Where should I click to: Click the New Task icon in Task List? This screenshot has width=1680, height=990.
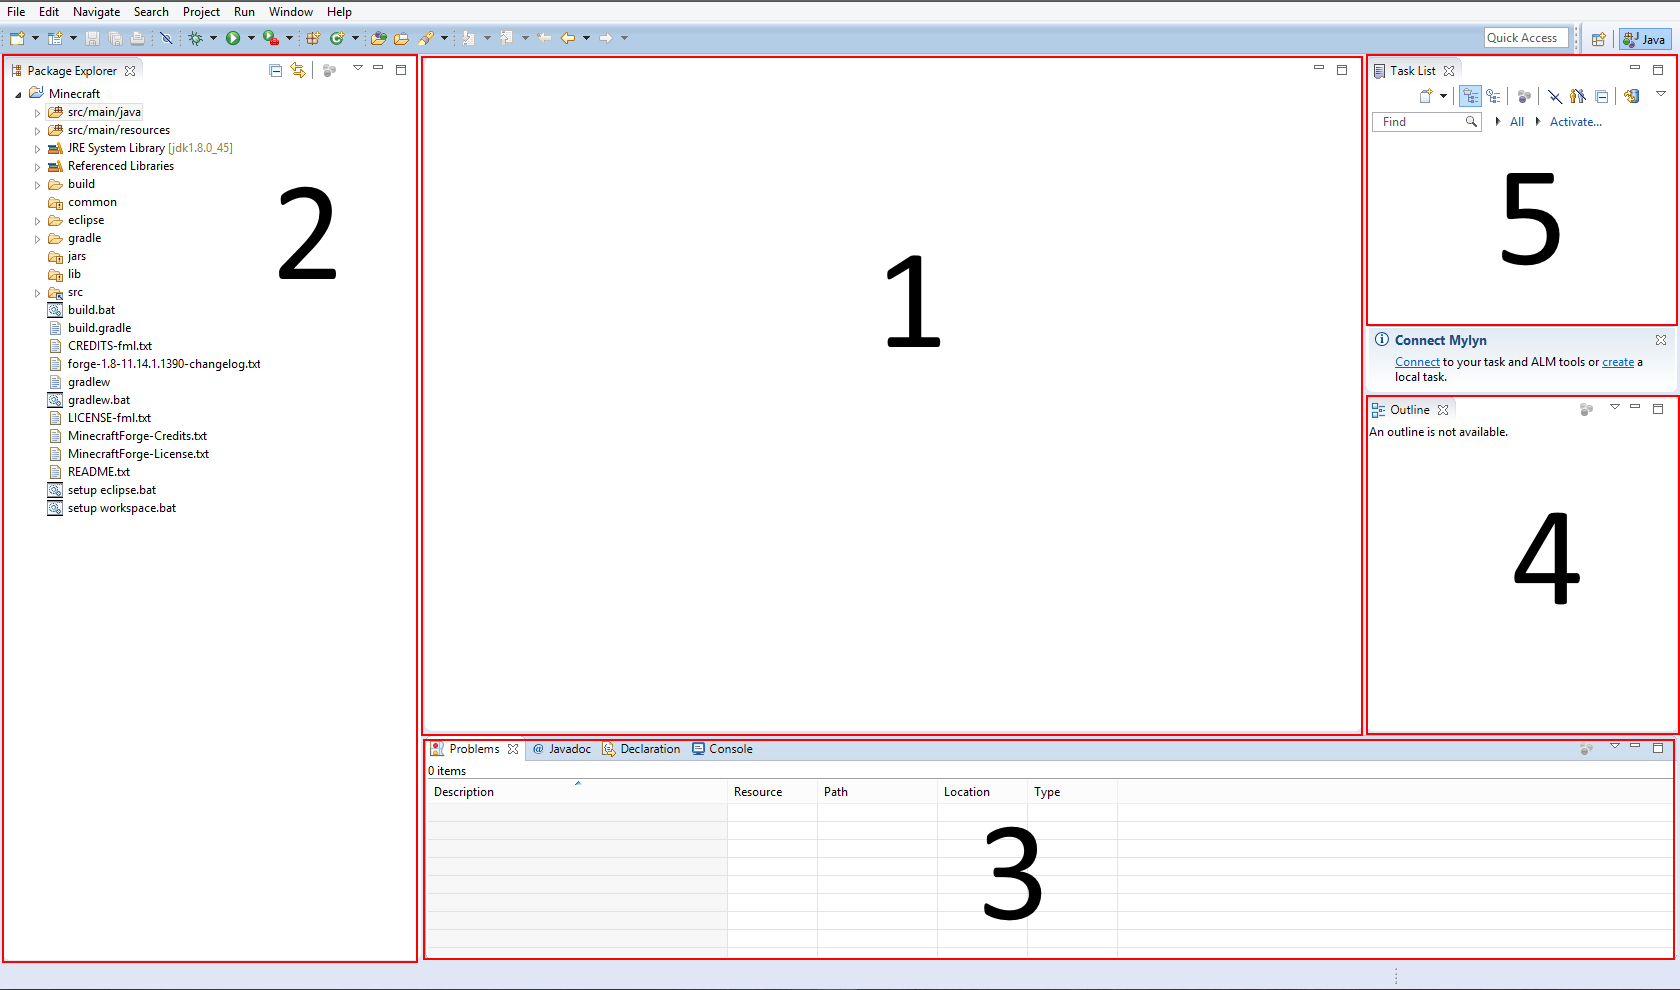pyautogui.click(x=1426, y=96)
